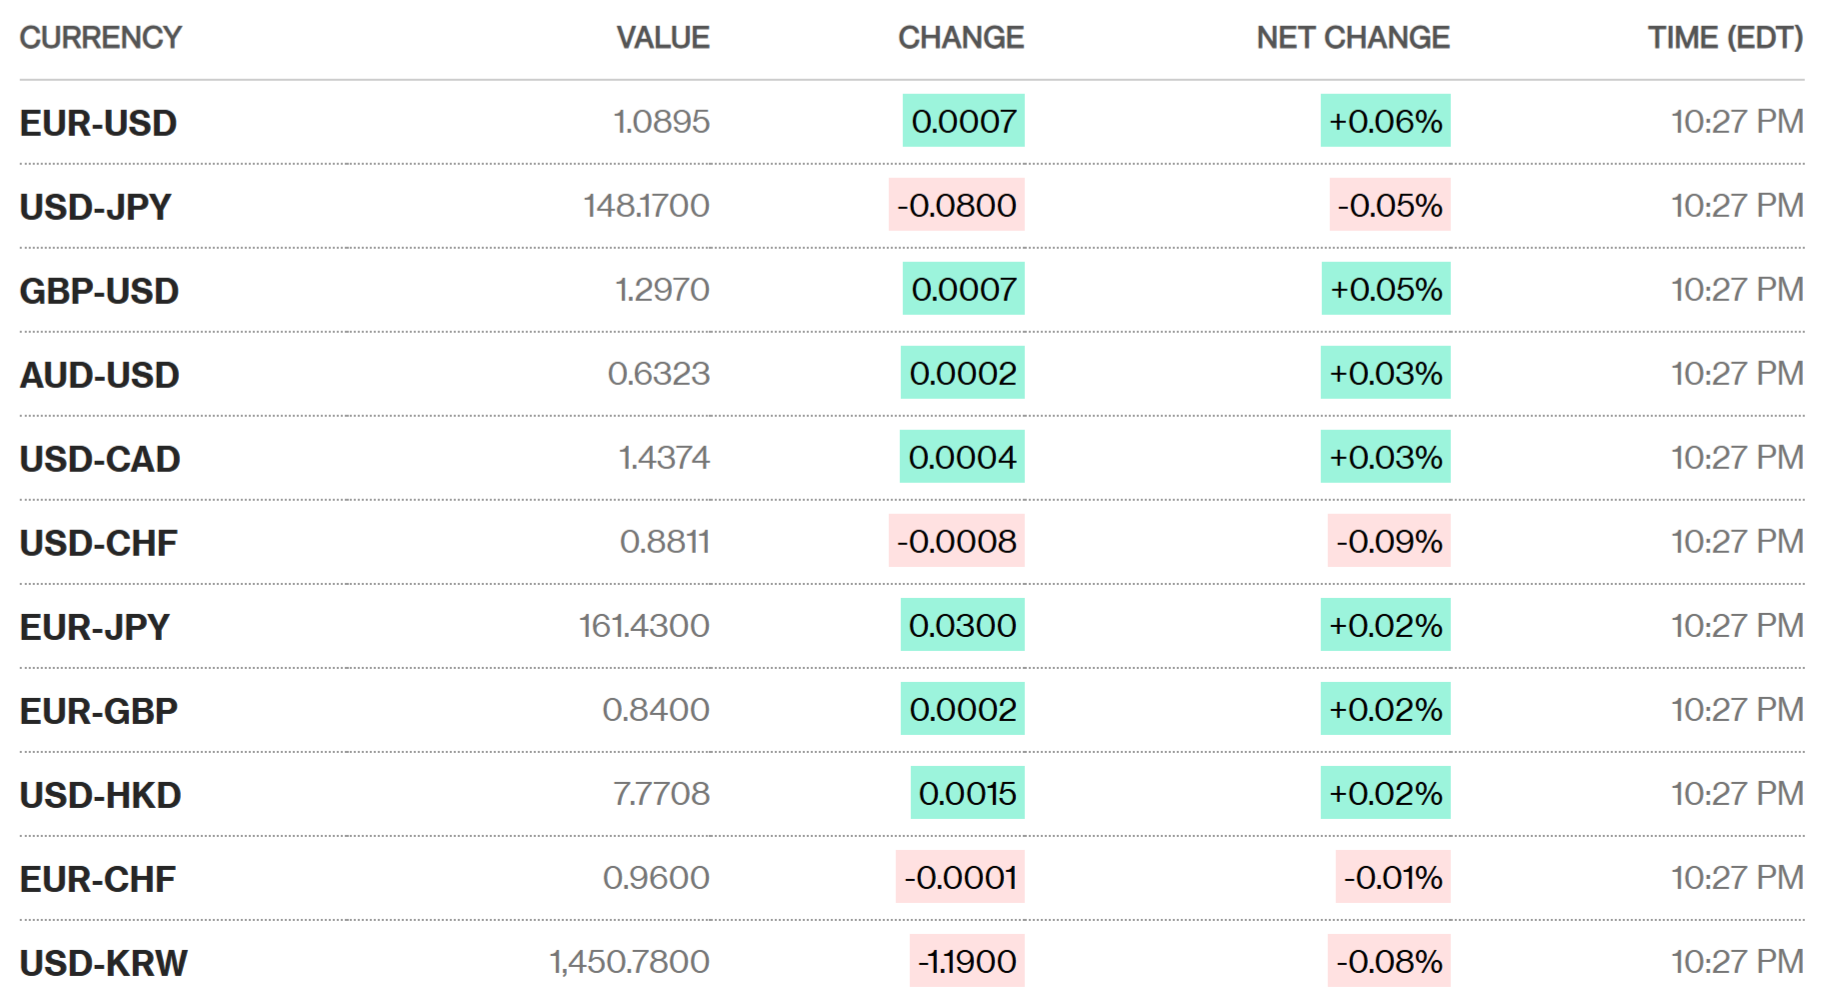
Task: Click USD-CHF red -0.09% net change badge
Action: click(x=1389, y=541)
